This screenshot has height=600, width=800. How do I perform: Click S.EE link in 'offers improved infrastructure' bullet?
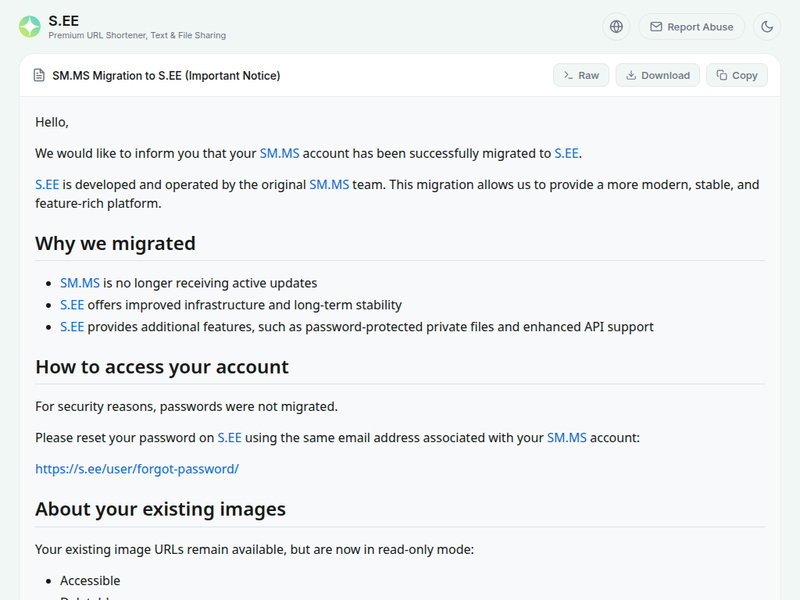(72, 305)
